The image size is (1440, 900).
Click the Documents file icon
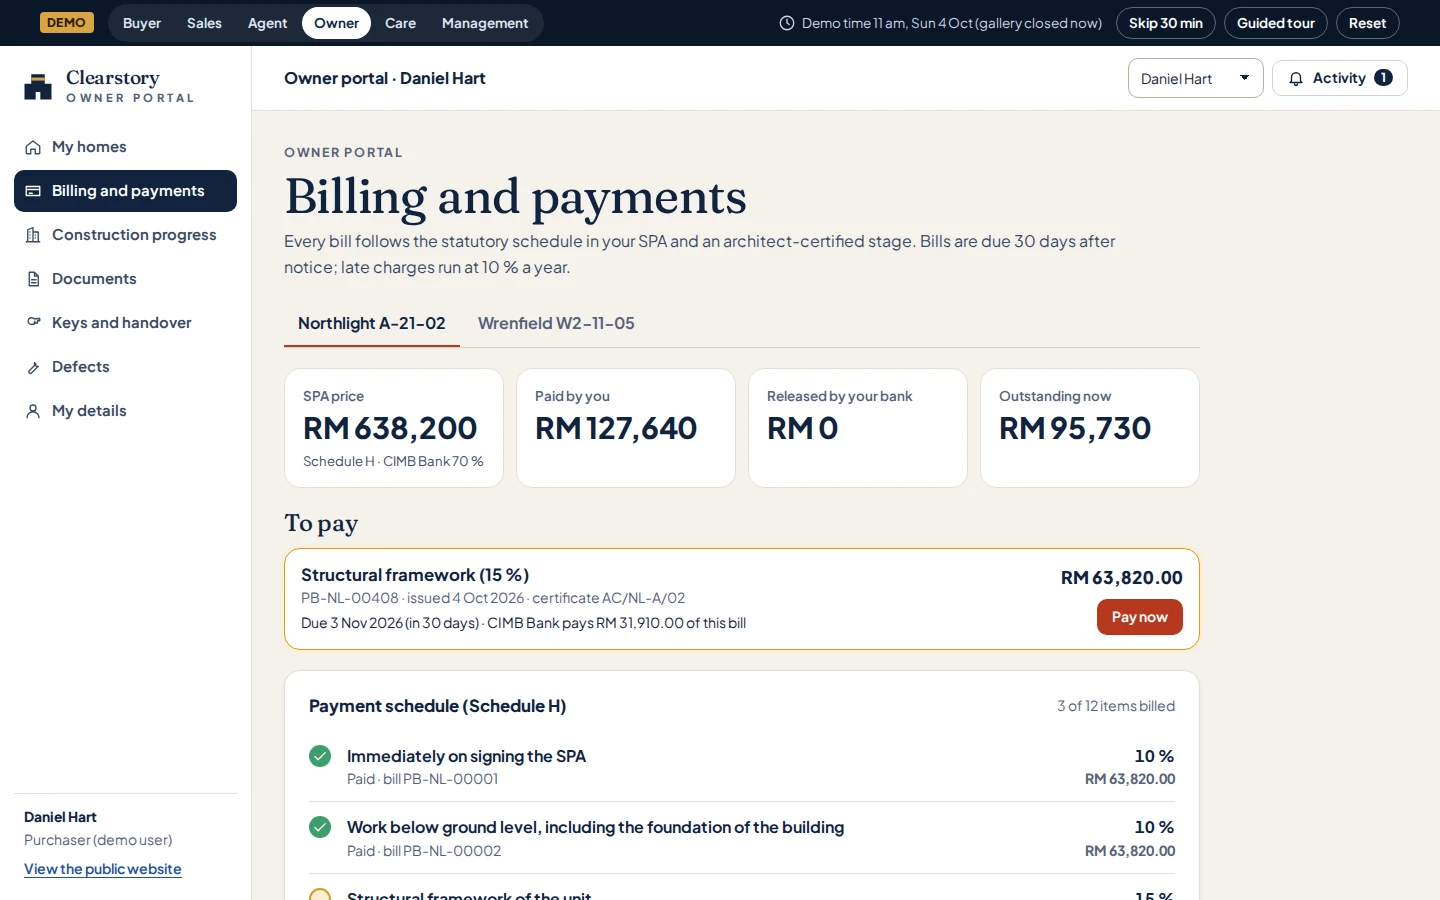click(x=33, y=279)
